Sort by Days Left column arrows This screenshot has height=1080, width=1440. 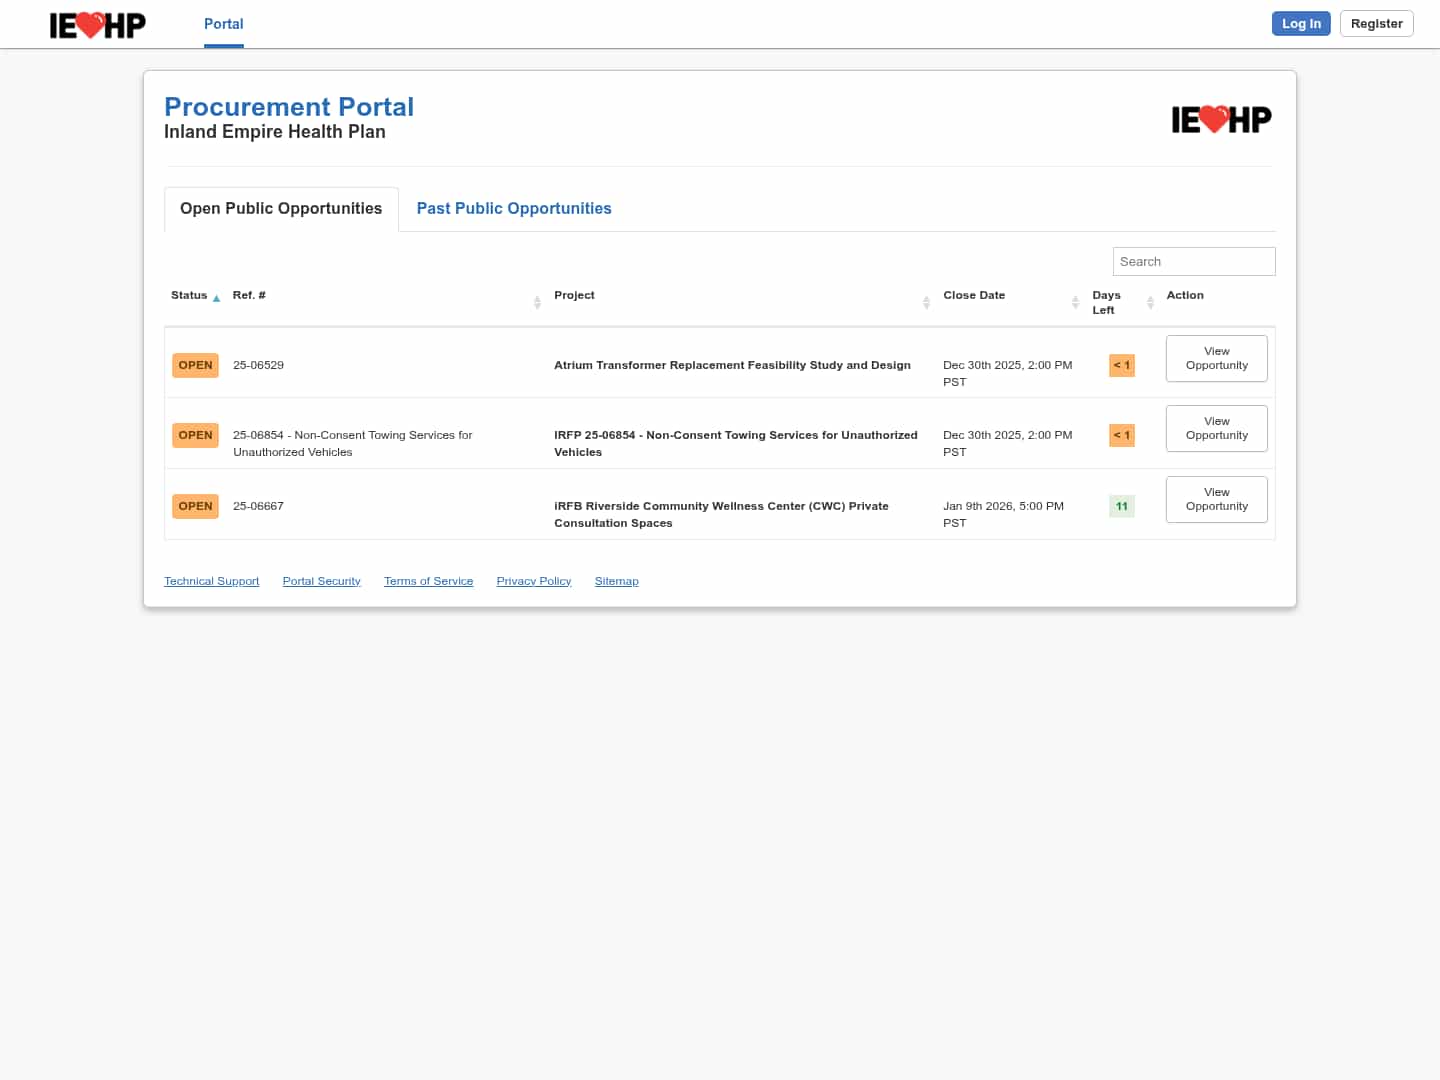(x=1150, y=302)
